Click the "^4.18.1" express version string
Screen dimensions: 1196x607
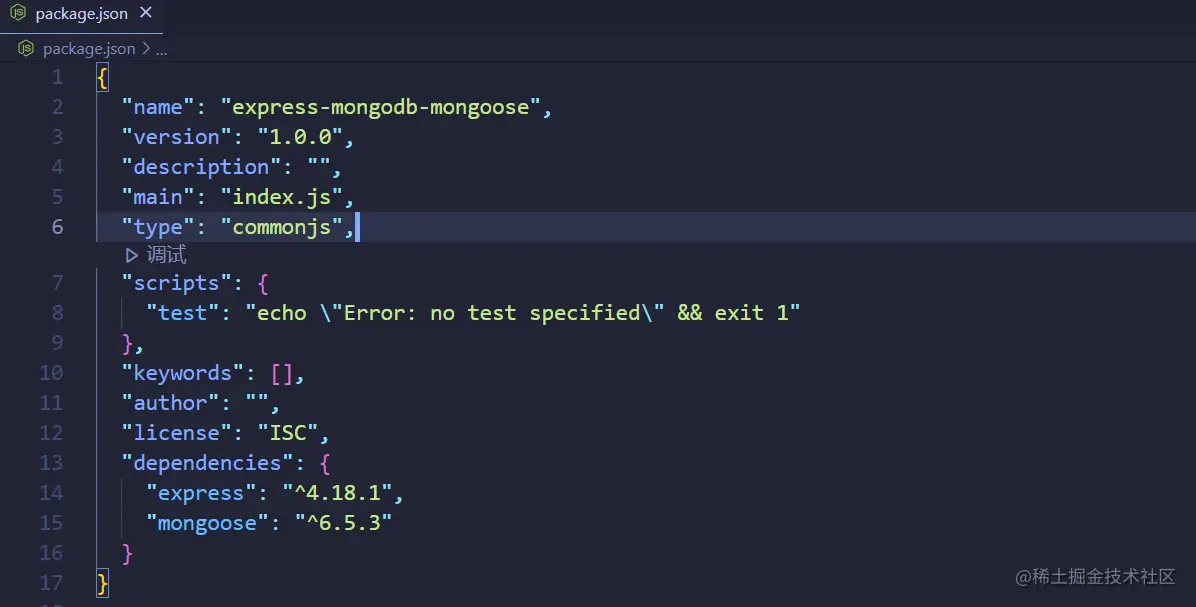[x=342, y=493]
